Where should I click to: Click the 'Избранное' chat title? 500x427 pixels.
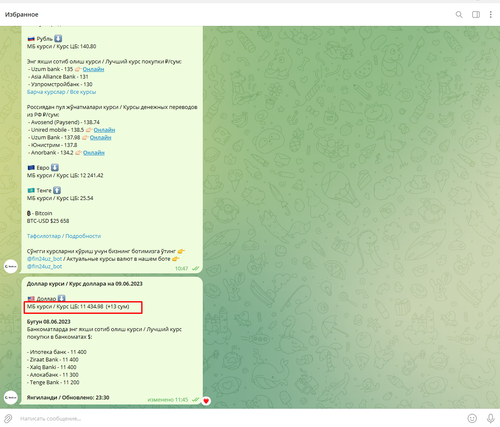[22, 15]
